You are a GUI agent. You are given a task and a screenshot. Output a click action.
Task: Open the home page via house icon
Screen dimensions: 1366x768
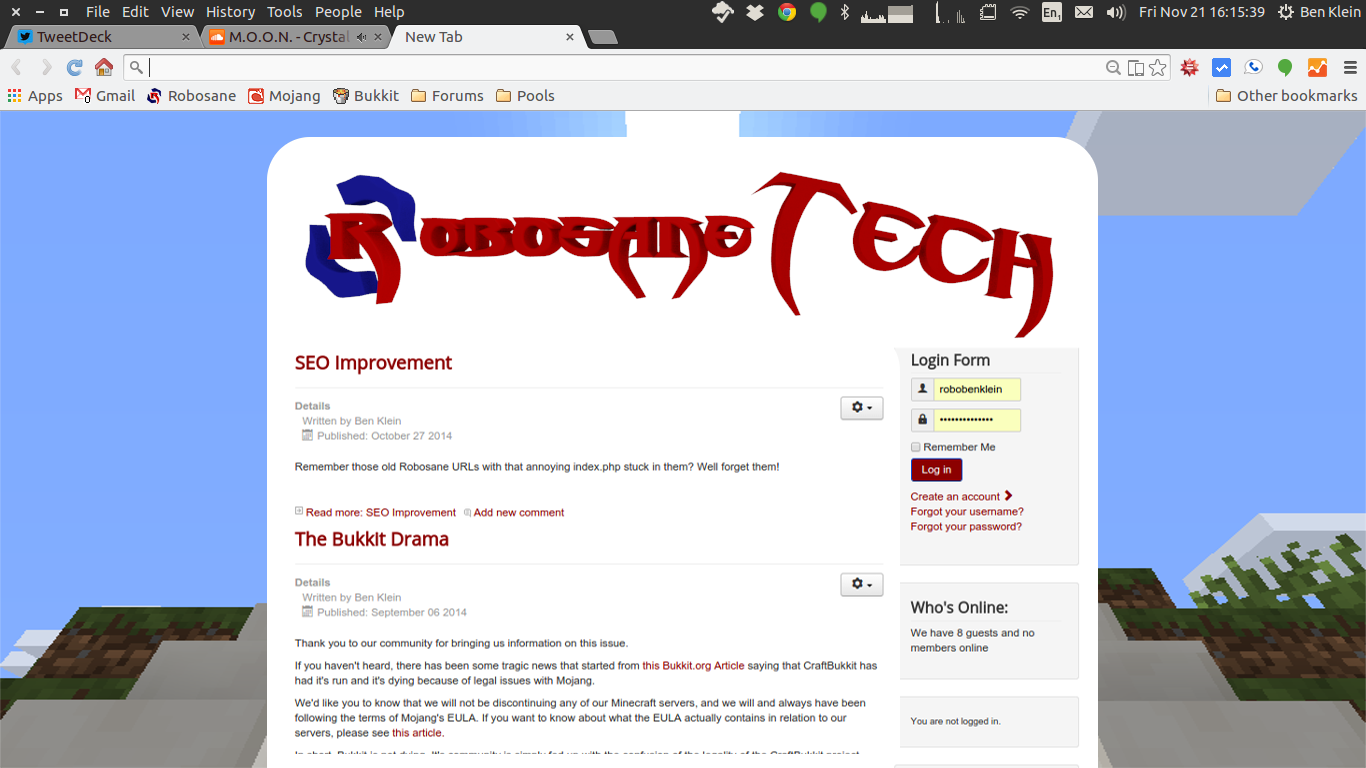click(x=104, y=67)
